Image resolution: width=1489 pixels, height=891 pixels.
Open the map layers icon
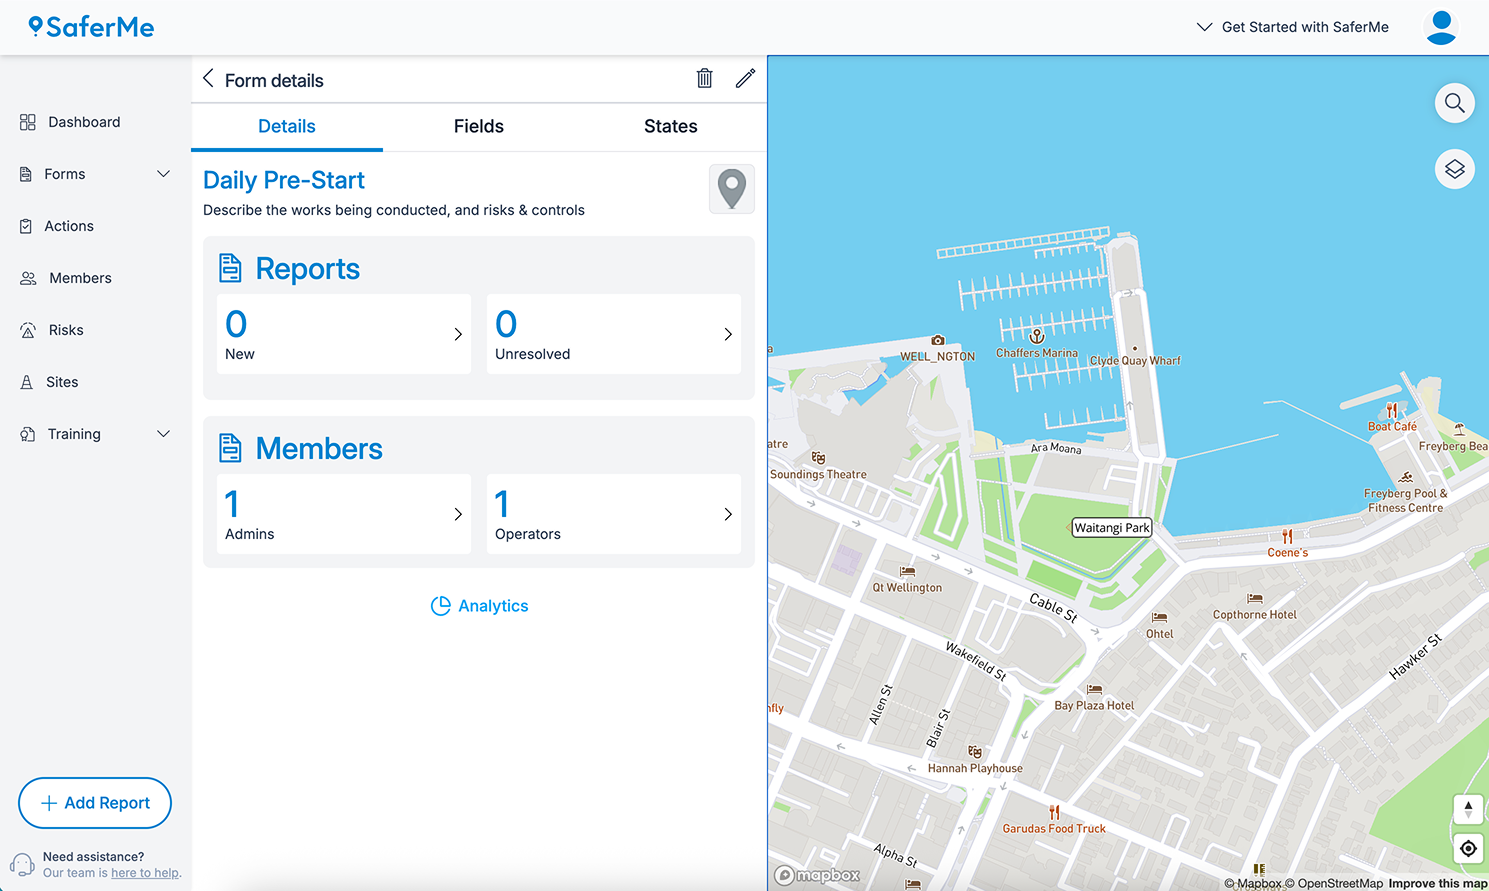(1454, 169)
